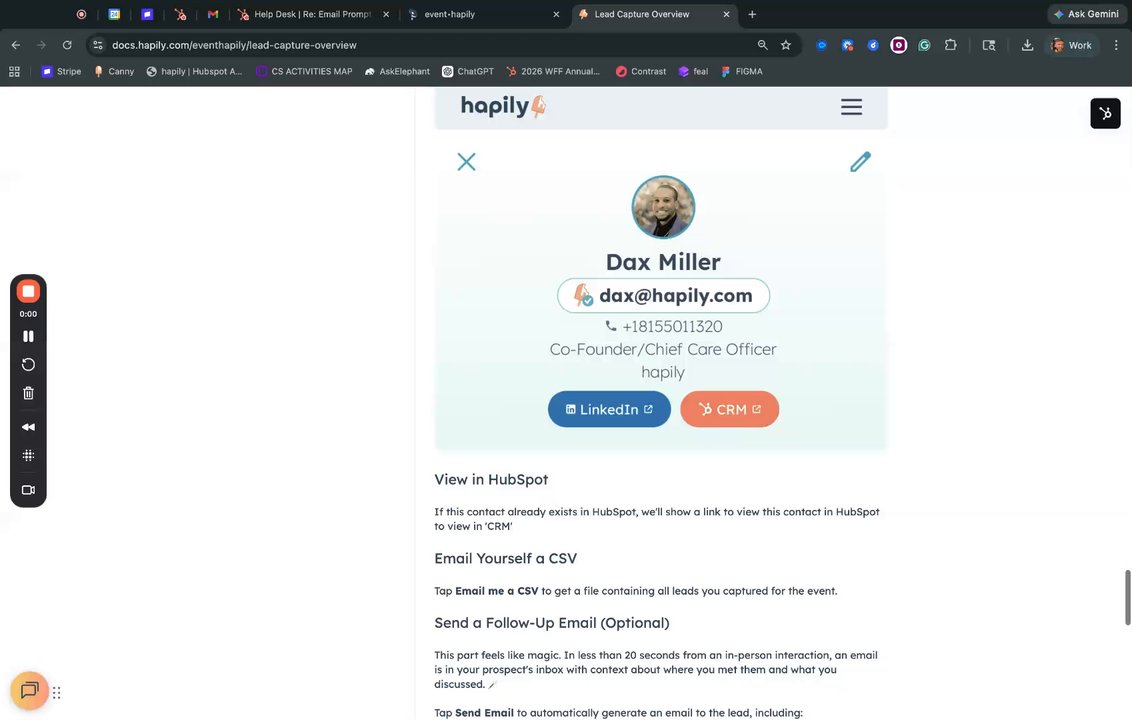Bookmark this page with the star icon
Viewport: 1132px width, 720px height.
point(785,45)
